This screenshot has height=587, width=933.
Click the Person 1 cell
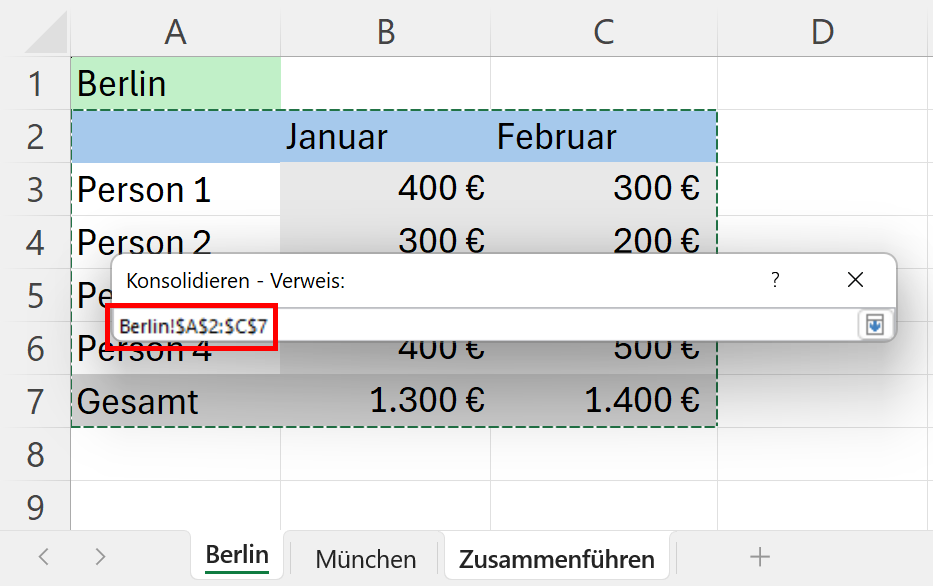point(176,189)
